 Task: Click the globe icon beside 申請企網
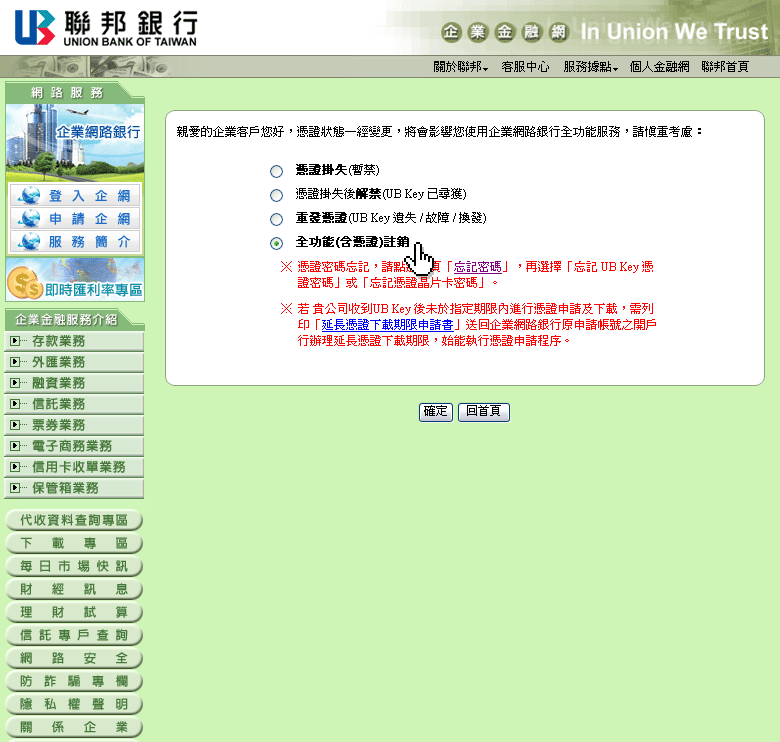[29, 218]
